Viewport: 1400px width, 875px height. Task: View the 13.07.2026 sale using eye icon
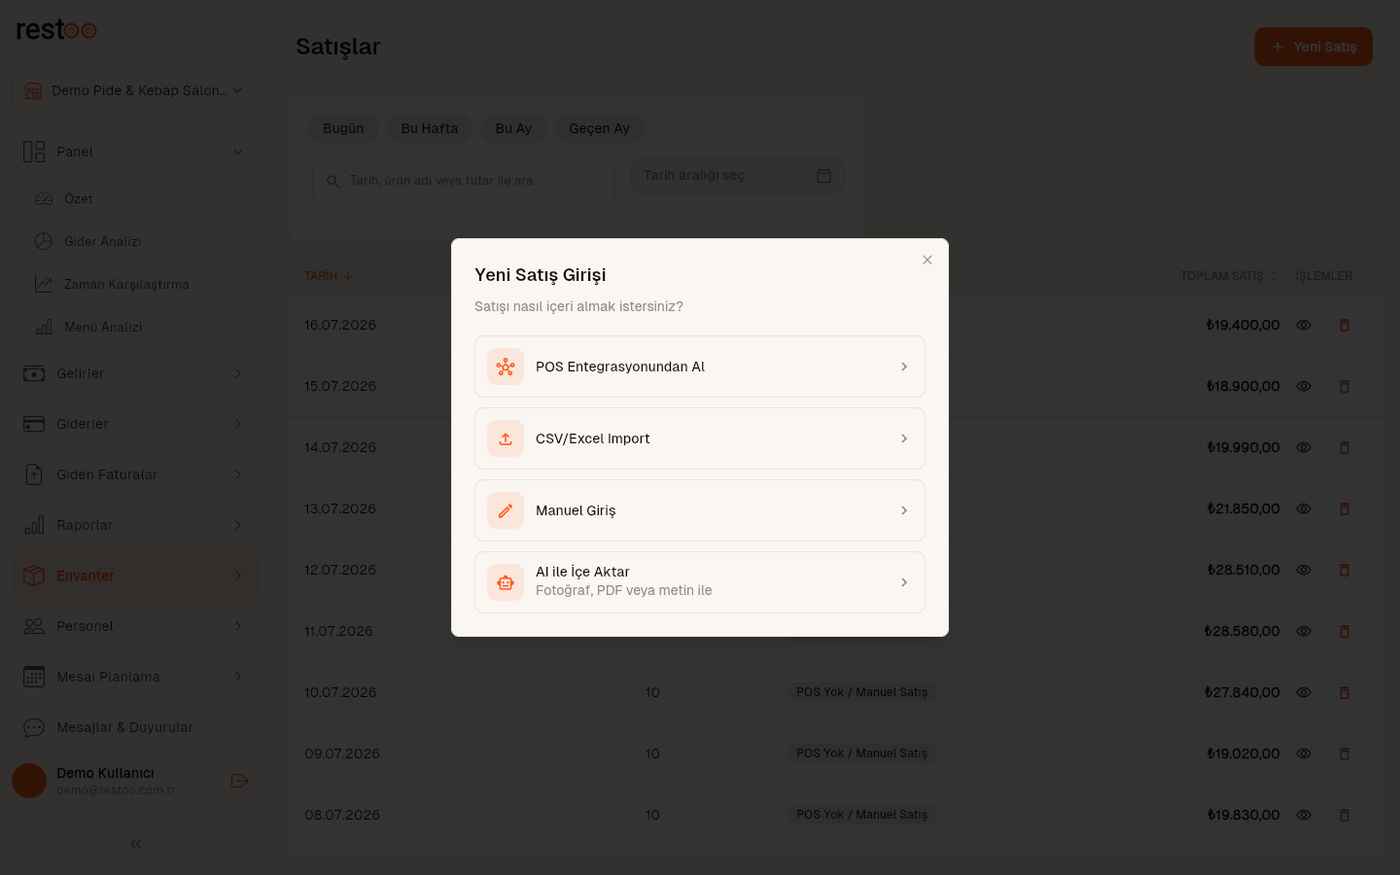(1304, 509)
